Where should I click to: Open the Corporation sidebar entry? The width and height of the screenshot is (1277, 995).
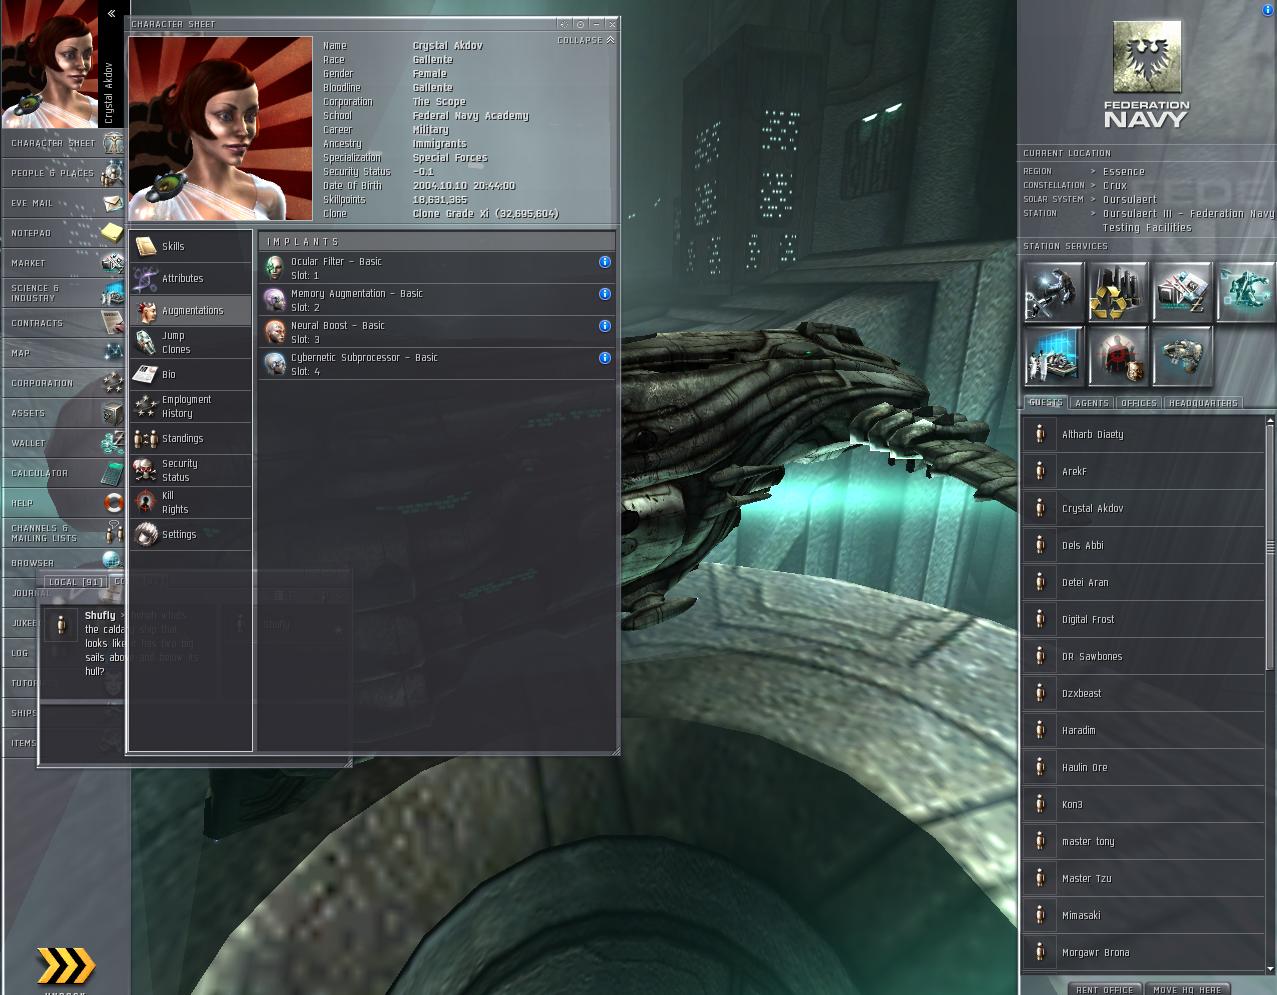click(64, 383)
